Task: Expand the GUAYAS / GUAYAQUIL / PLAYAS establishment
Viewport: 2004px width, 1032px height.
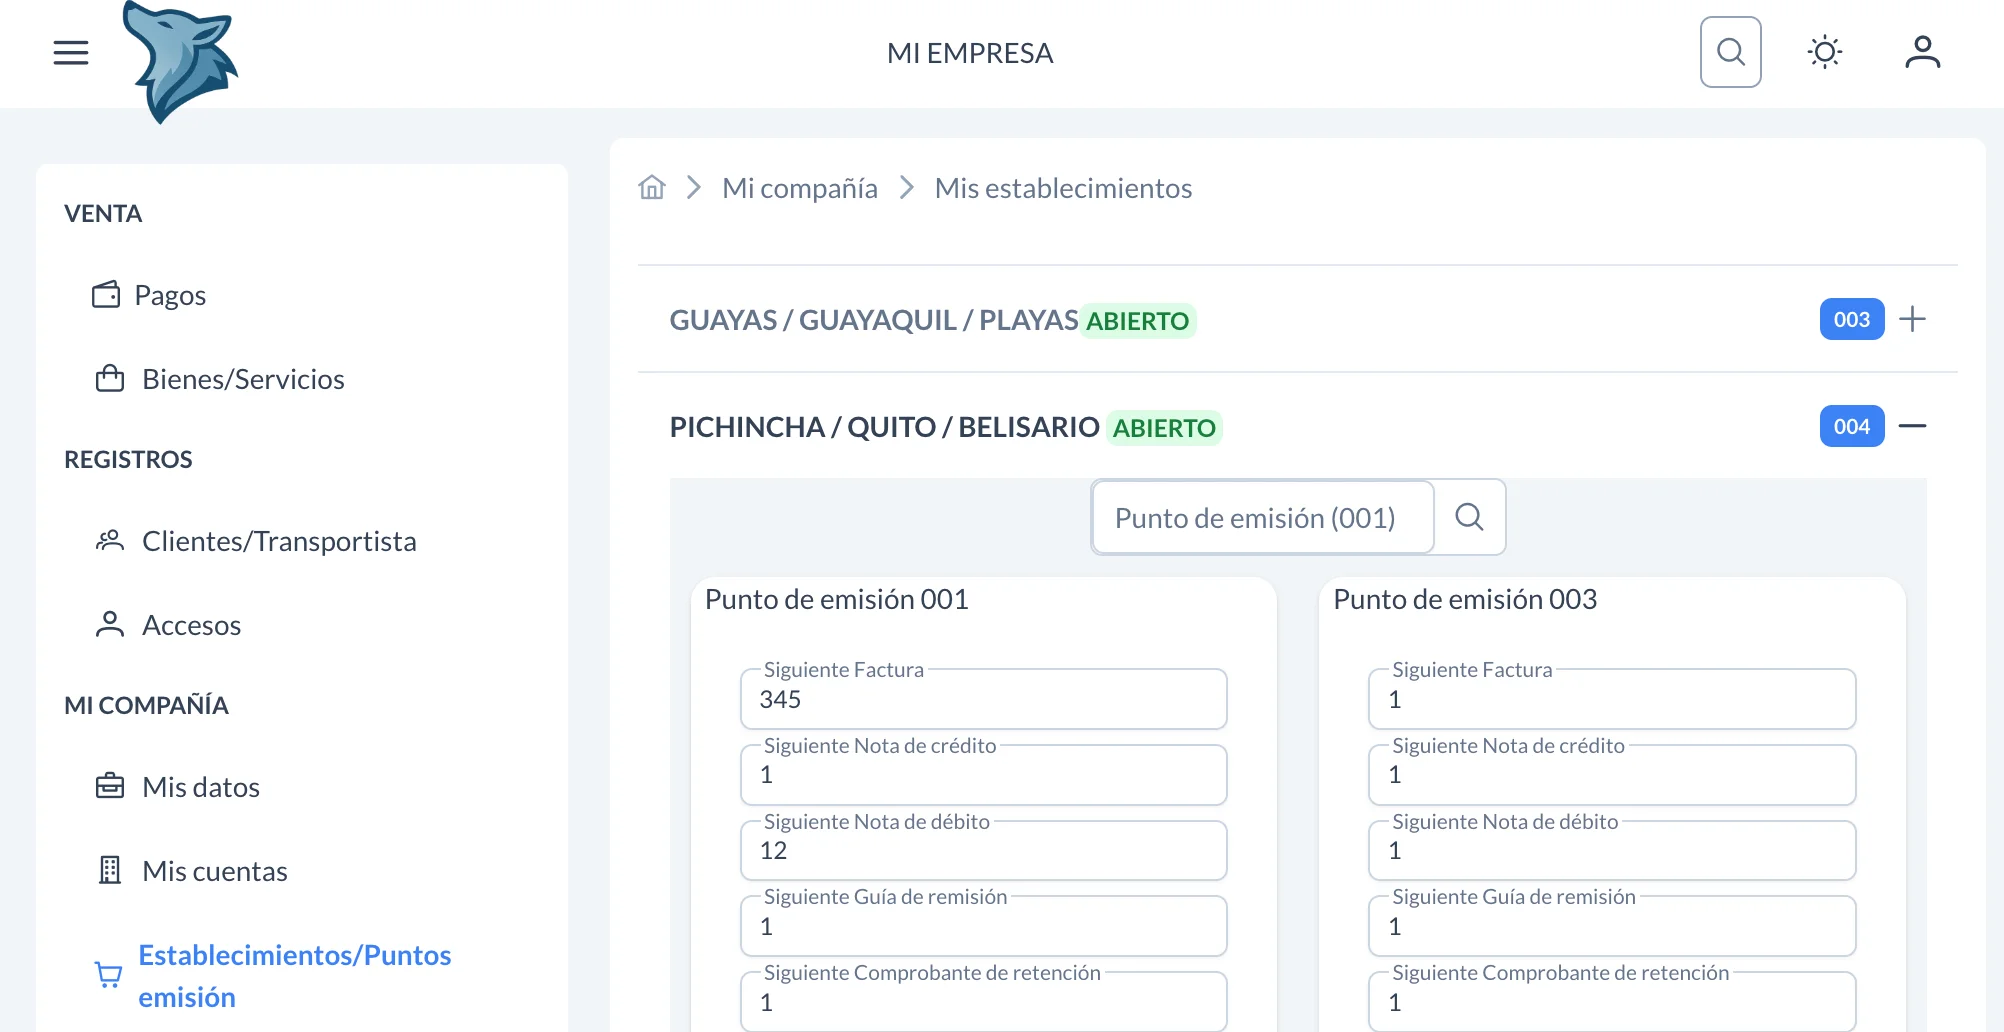Action: 1912,319
